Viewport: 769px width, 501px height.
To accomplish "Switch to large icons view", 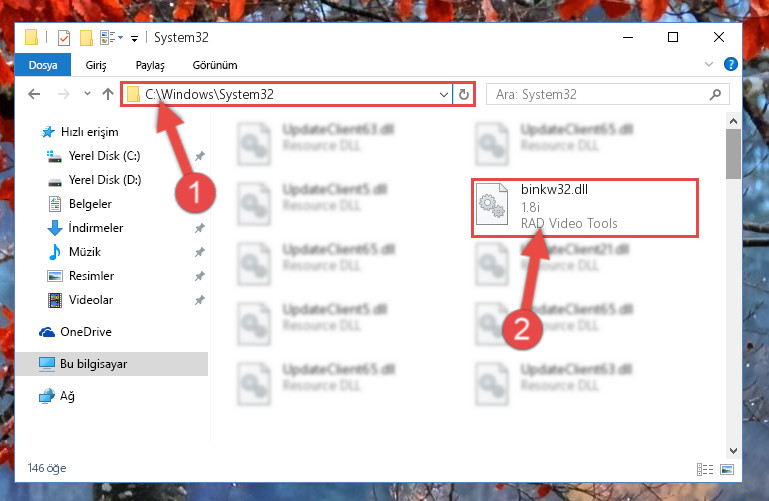I will click(727, 469).
